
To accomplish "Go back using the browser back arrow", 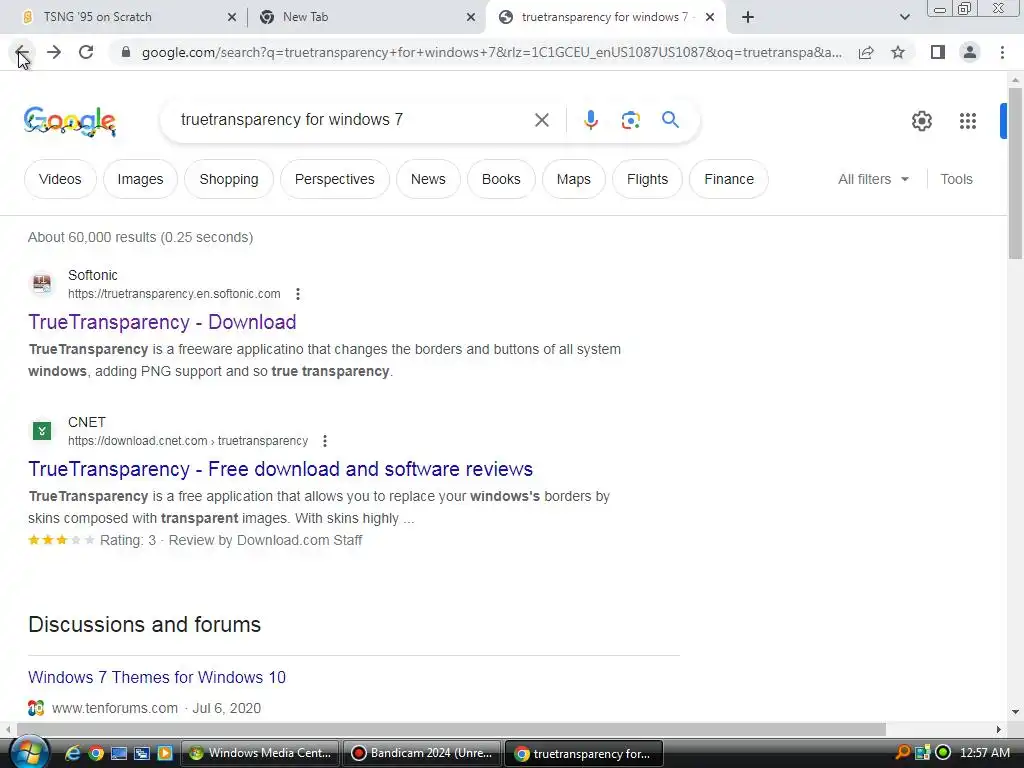I will (x=21, y=52).
